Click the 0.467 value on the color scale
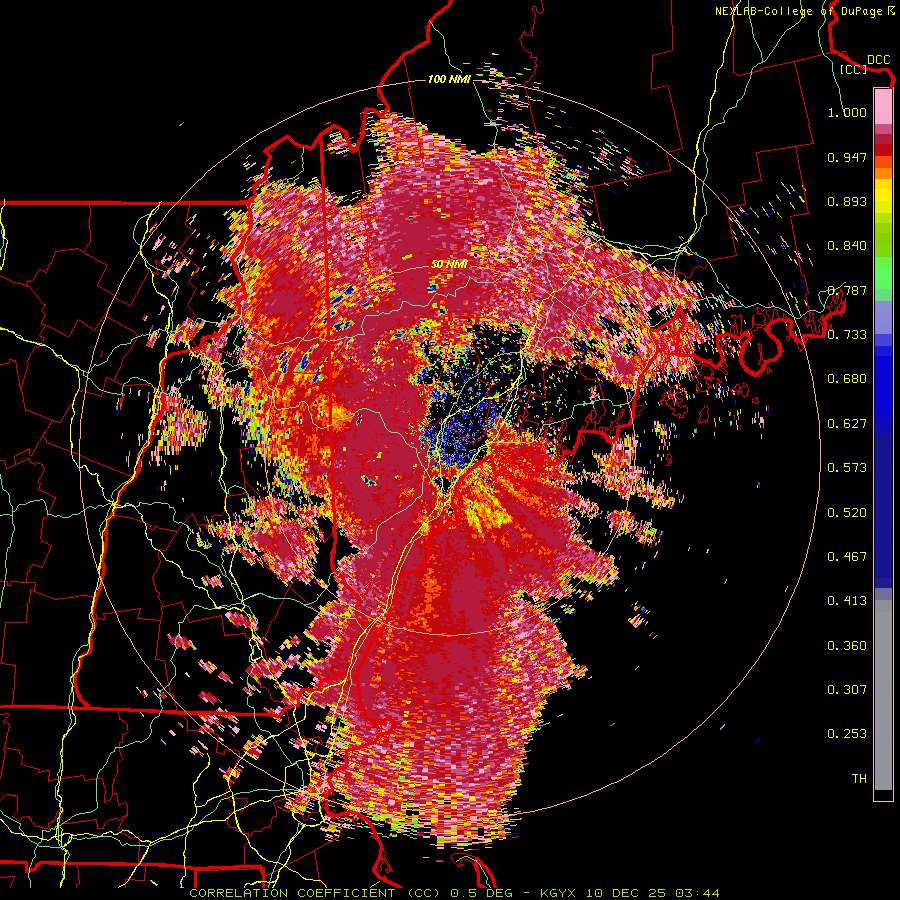Image resolution: width=900 pixels, height=900 pixels. [847, 556]
